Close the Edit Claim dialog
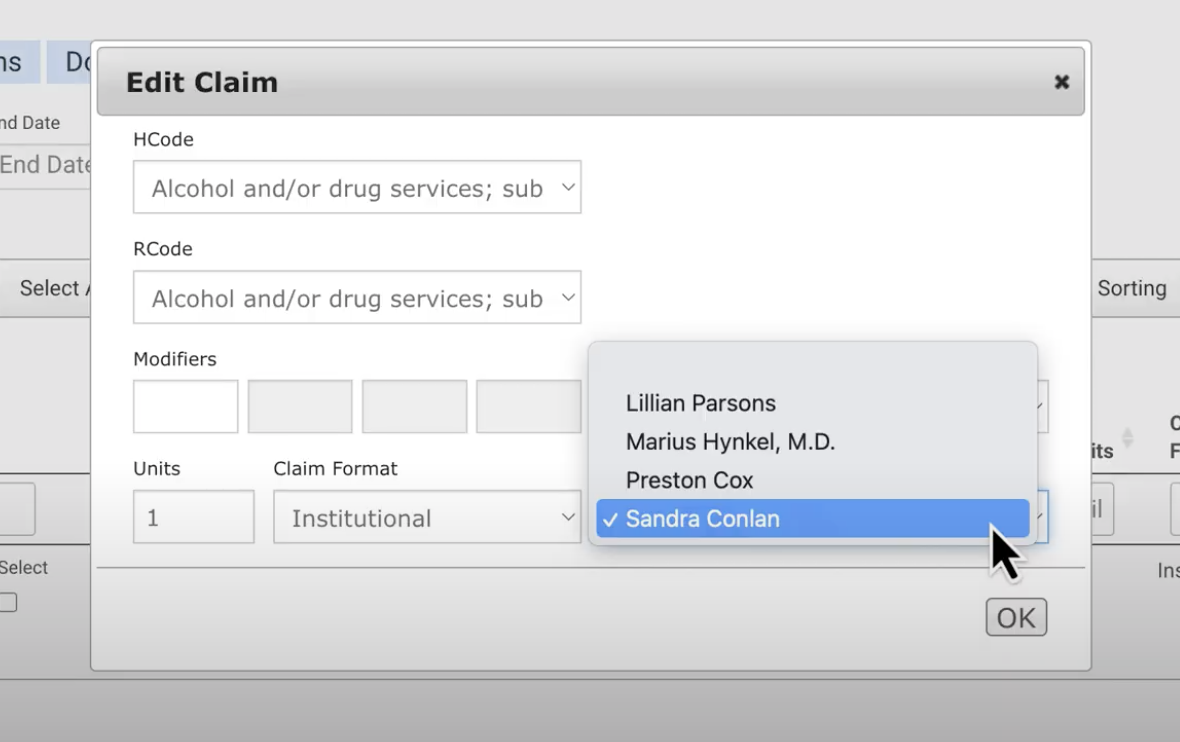 [1061, 81]
